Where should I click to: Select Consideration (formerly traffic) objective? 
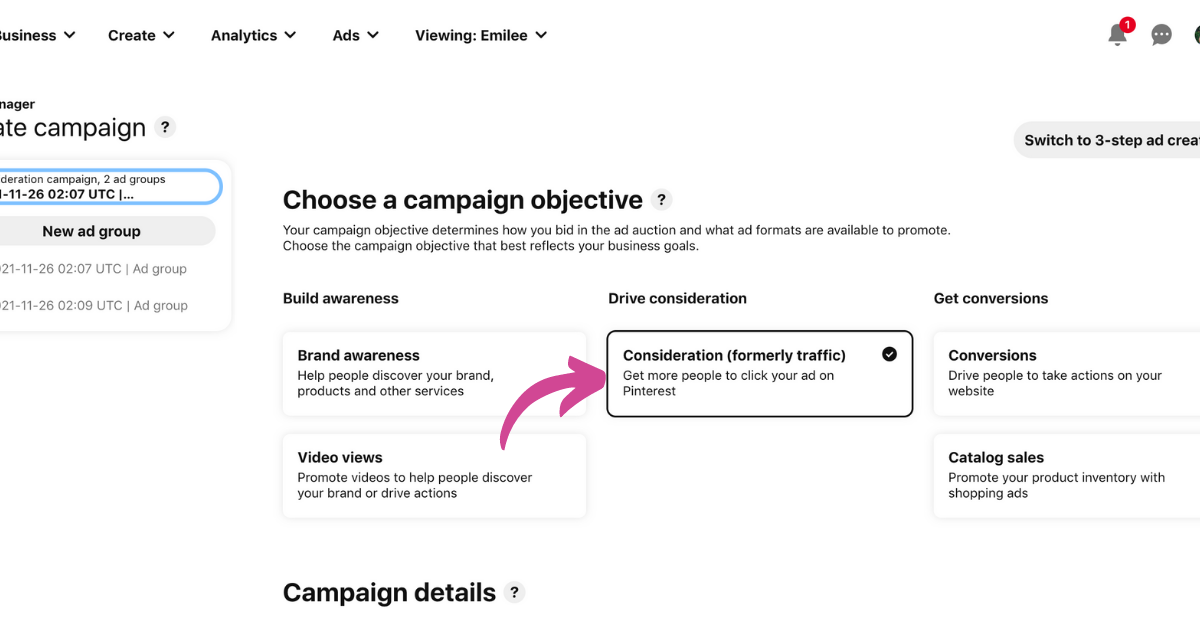pos(760,373)
